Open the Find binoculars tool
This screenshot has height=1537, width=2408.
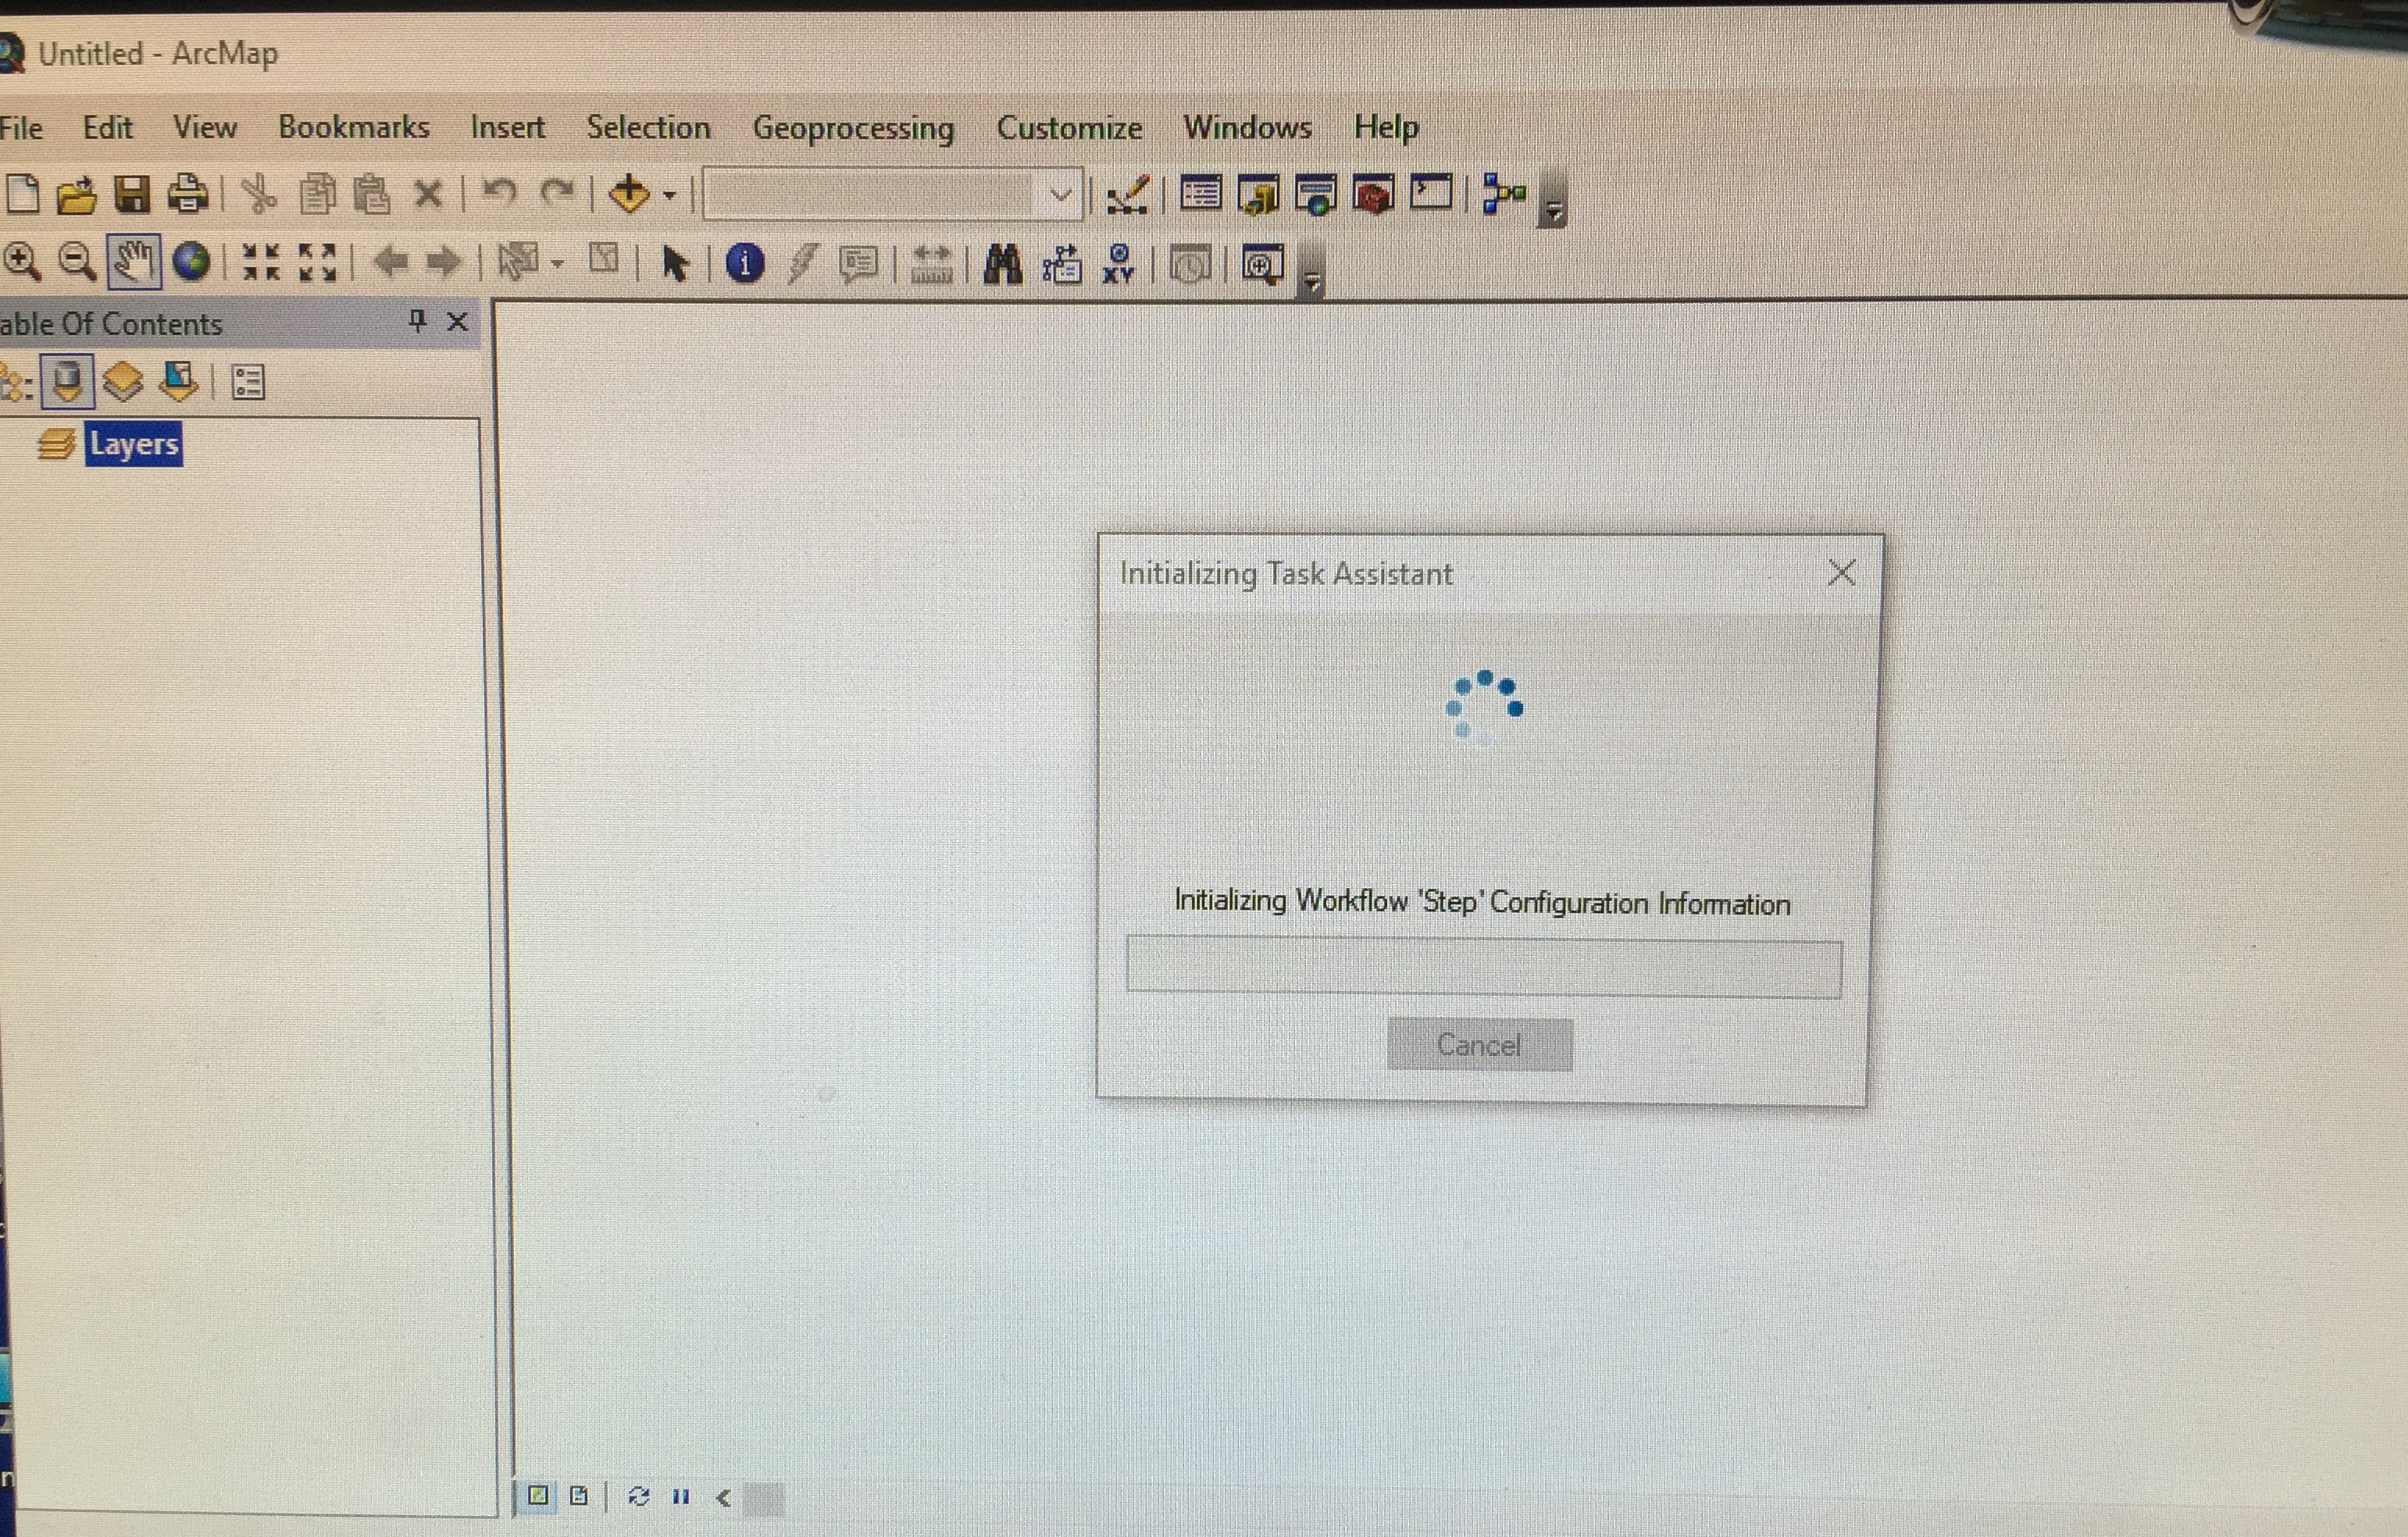coord(1002,265)
